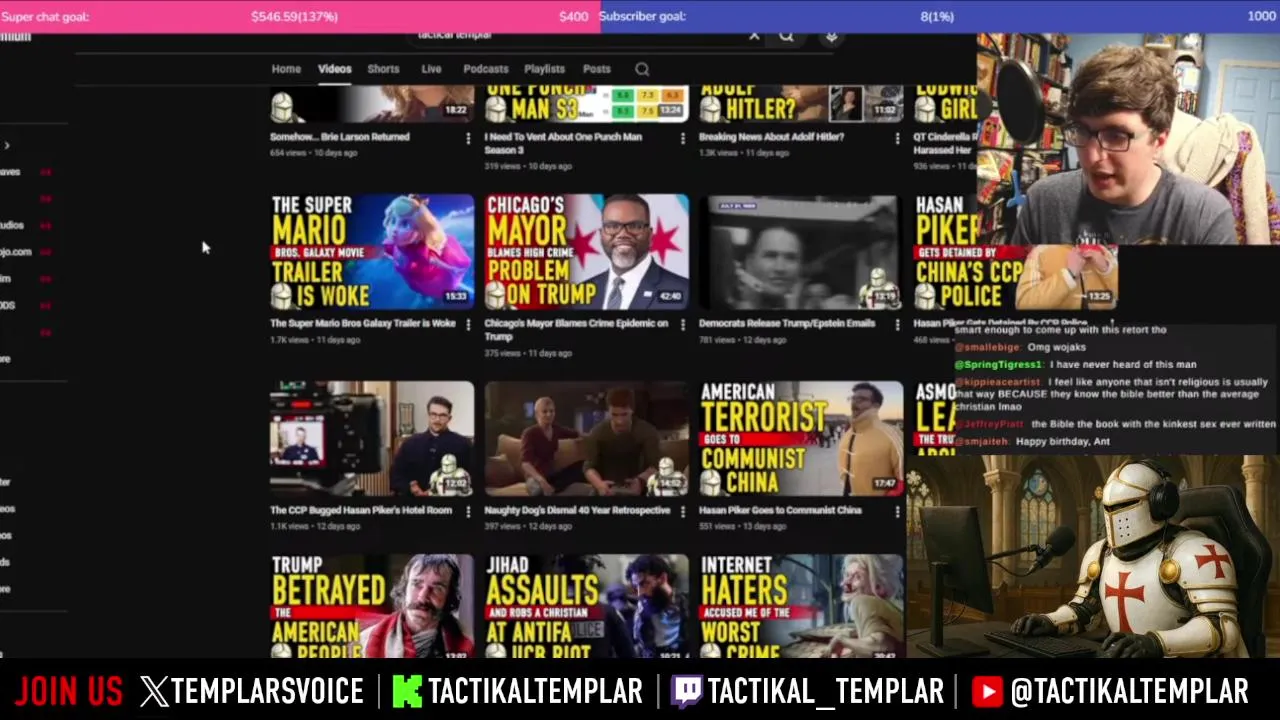The image size is (1280, 720).
Task: Open 'I Need To Vent About One Punch Man' title
Action: click(563, 143)
